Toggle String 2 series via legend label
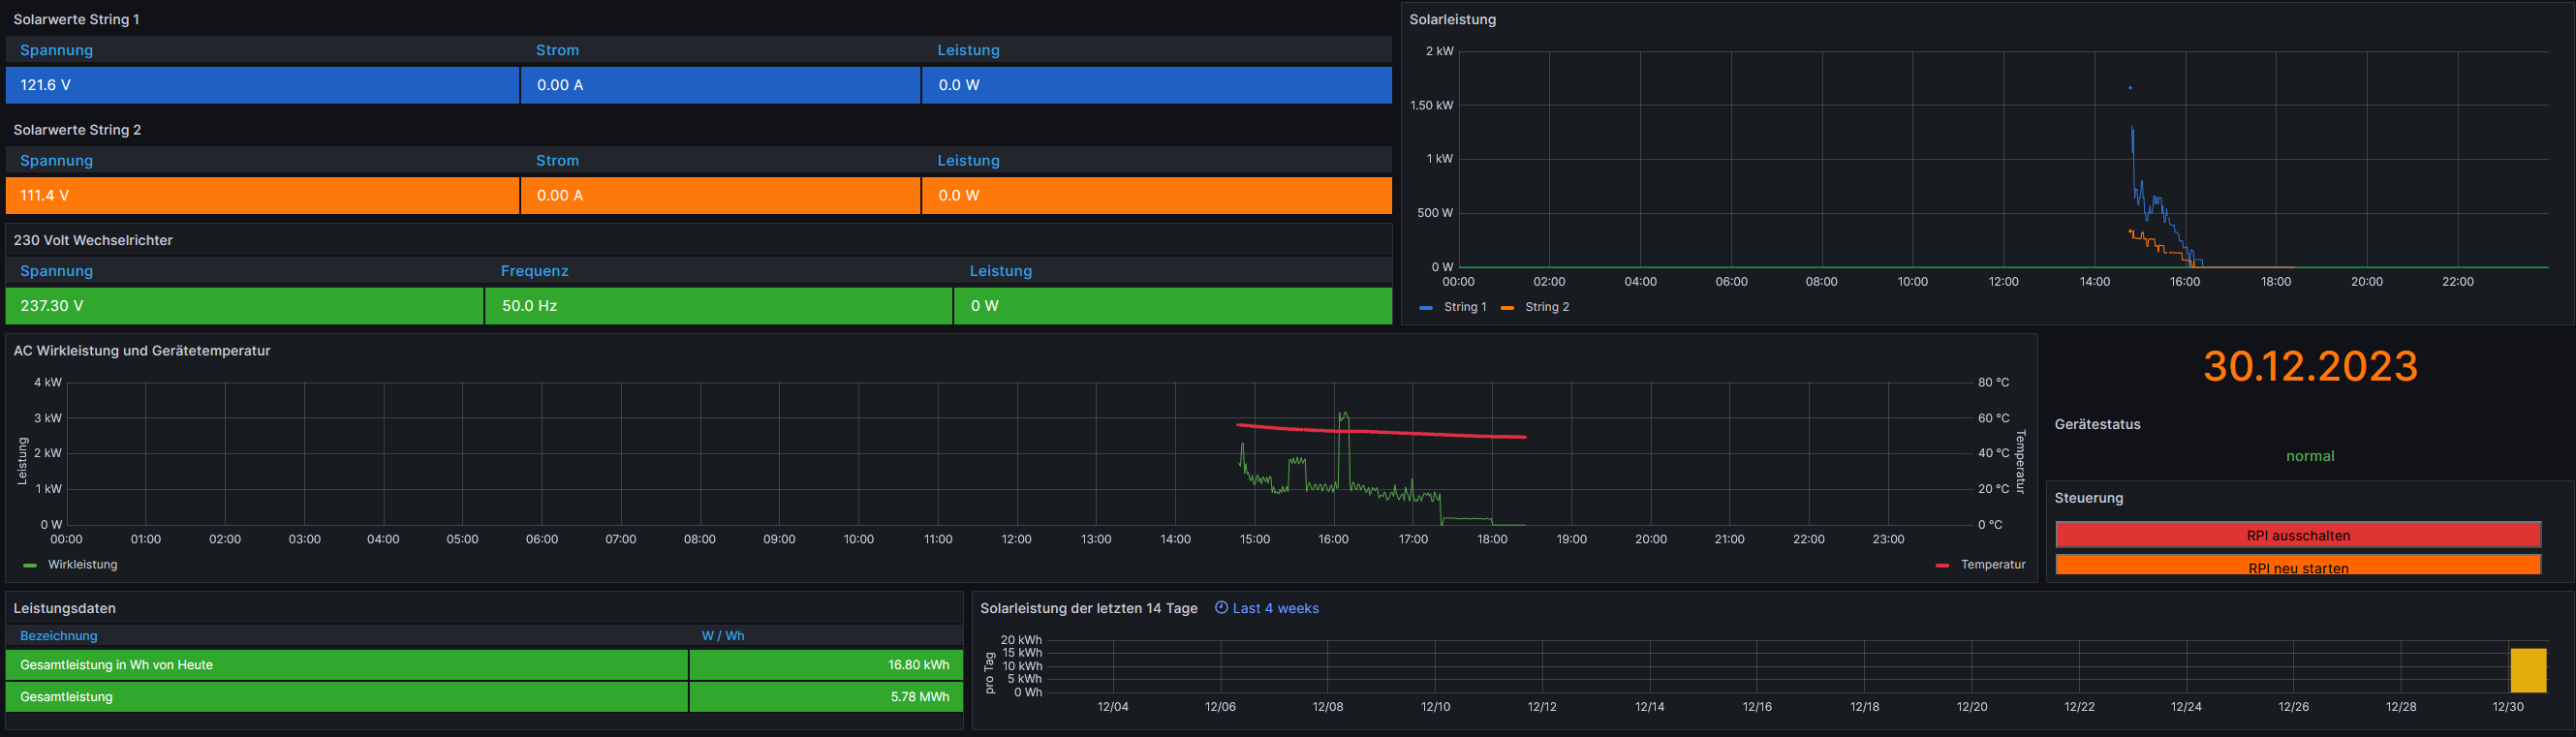 tap(1546, 307)
